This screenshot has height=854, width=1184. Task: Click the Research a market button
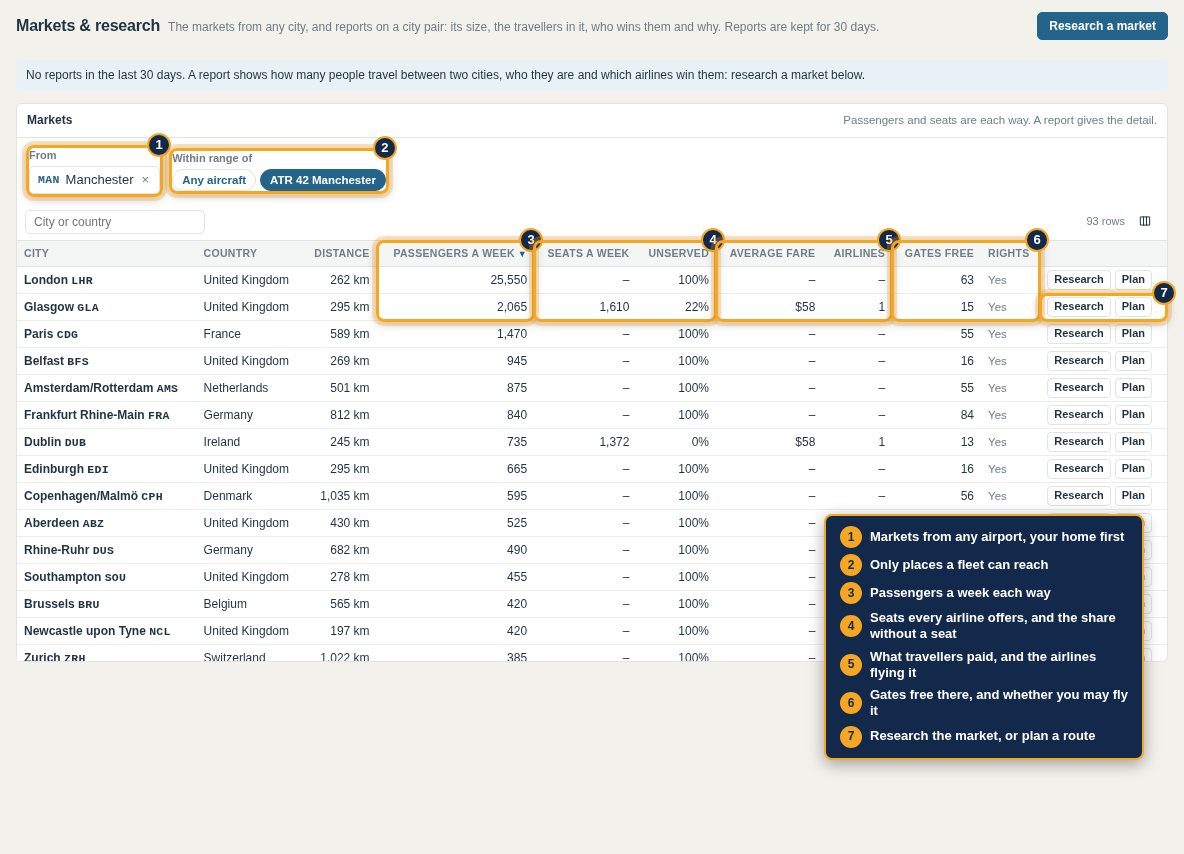(1102, 26)
